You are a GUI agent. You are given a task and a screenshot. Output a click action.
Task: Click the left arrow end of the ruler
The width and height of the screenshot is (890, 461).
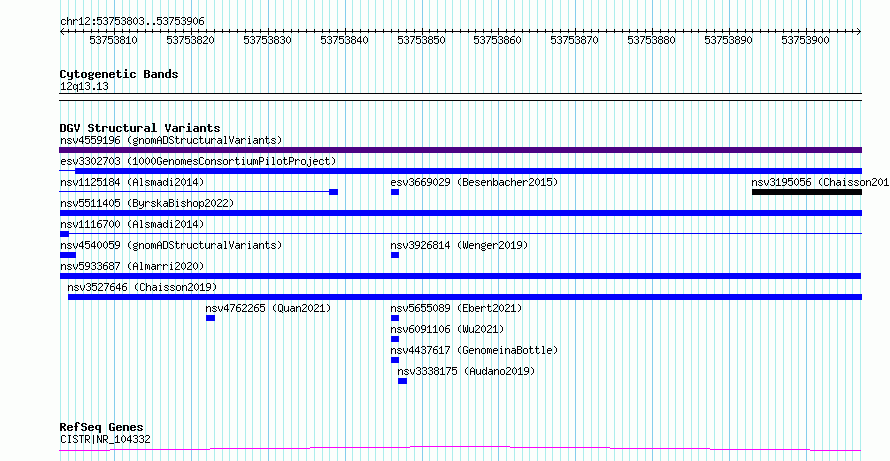click(x=62, y=32)
